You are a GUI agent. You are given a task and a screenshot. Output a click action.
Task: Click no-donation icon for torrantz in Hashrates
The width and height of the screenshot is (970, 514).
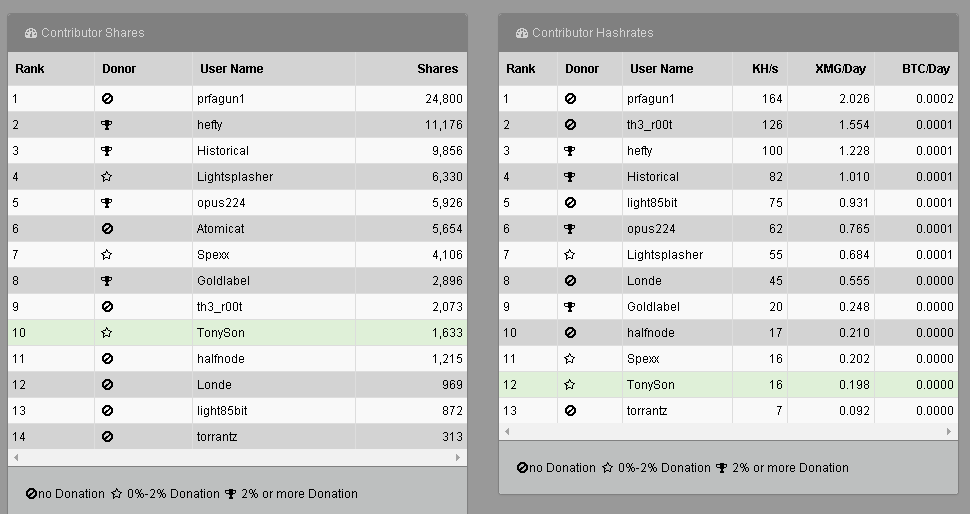point(570,411)
